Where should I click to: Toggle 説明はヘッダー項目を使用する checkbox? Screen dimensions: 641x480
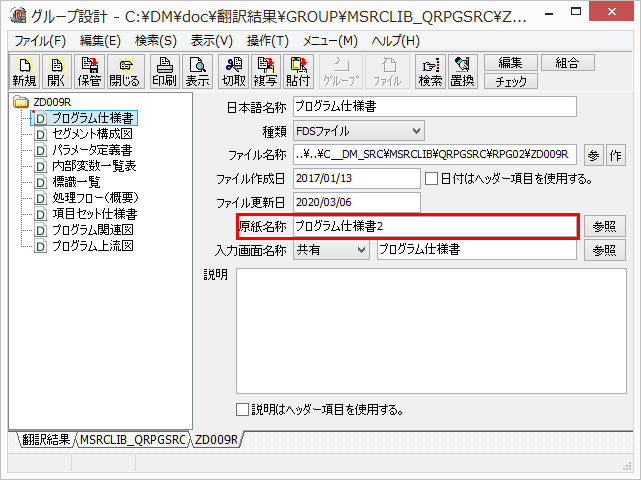[242, 409]
